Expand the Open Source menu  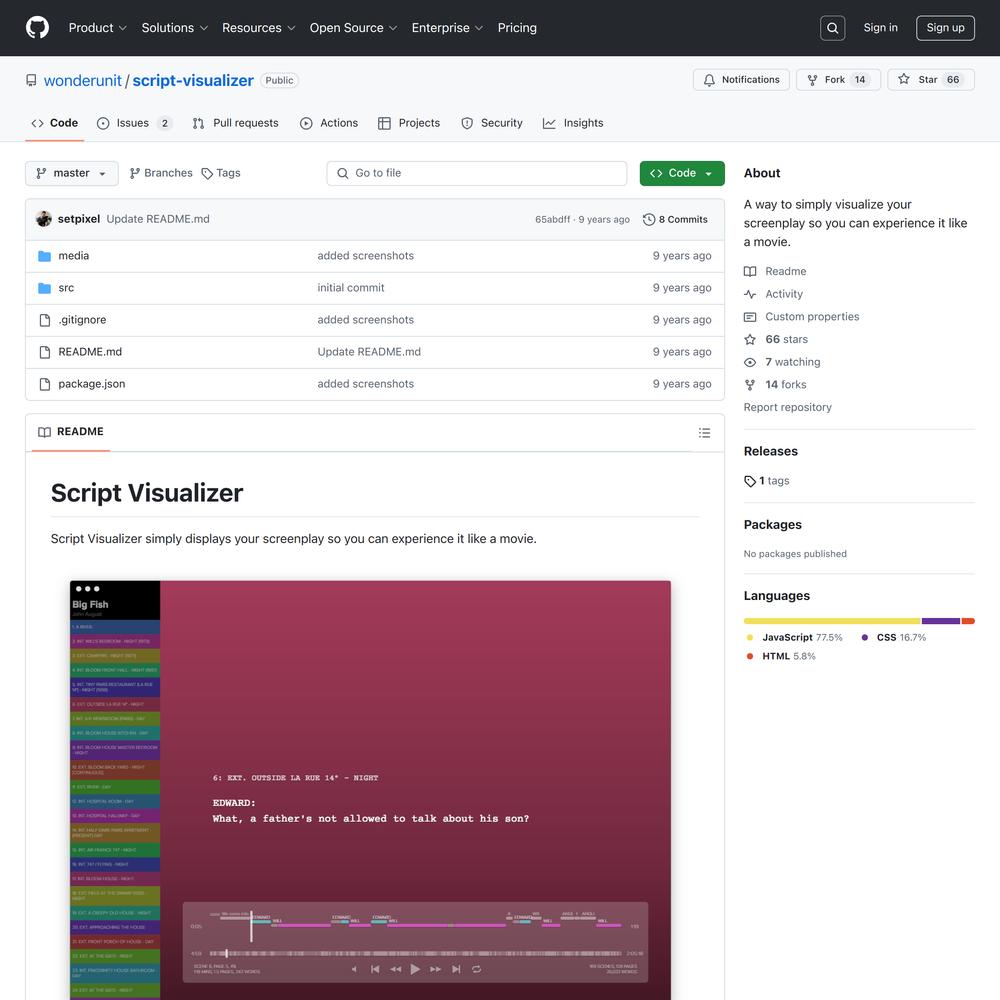click(353, 28)
